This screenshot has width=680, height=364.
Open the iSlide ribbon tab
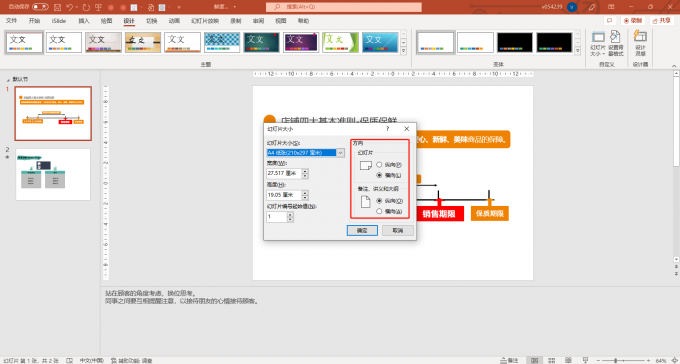(59, 21)
